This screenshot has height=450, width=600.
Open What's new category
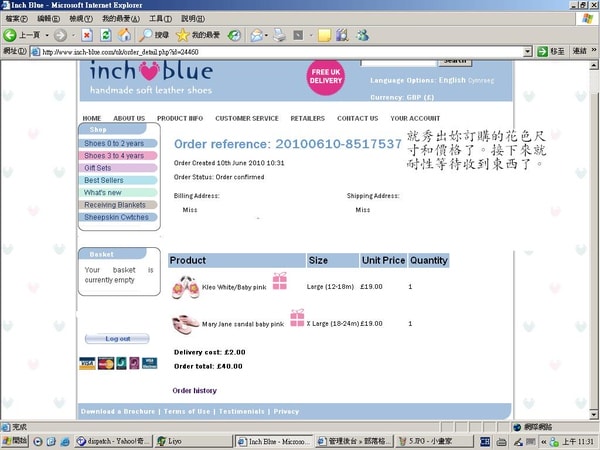(118, 192)
